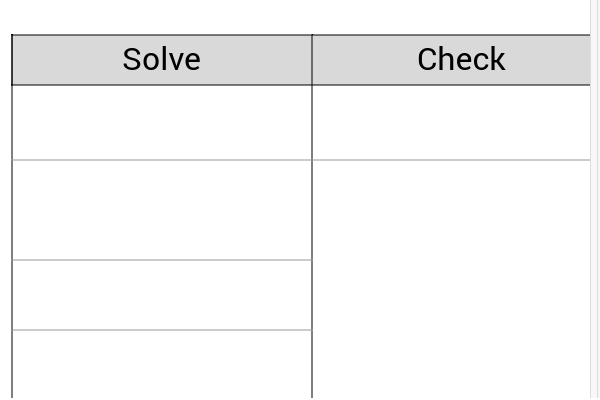Screen dimensions: 600x400
Task: Click the Solve column header cell
Action: pos(162,60)
